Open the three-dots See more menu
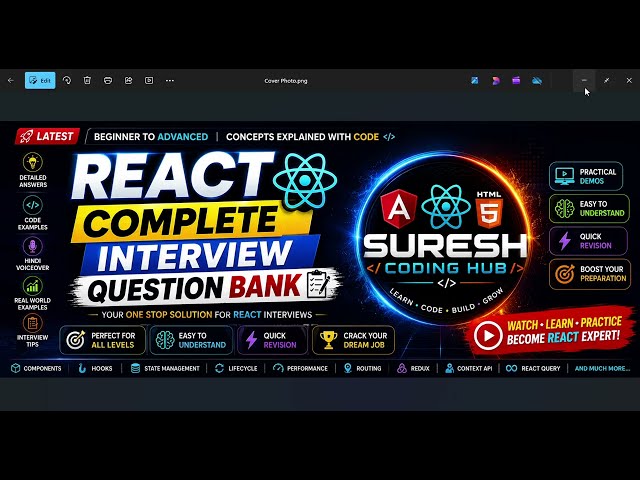The image size is (640, 480). [170, 80]
